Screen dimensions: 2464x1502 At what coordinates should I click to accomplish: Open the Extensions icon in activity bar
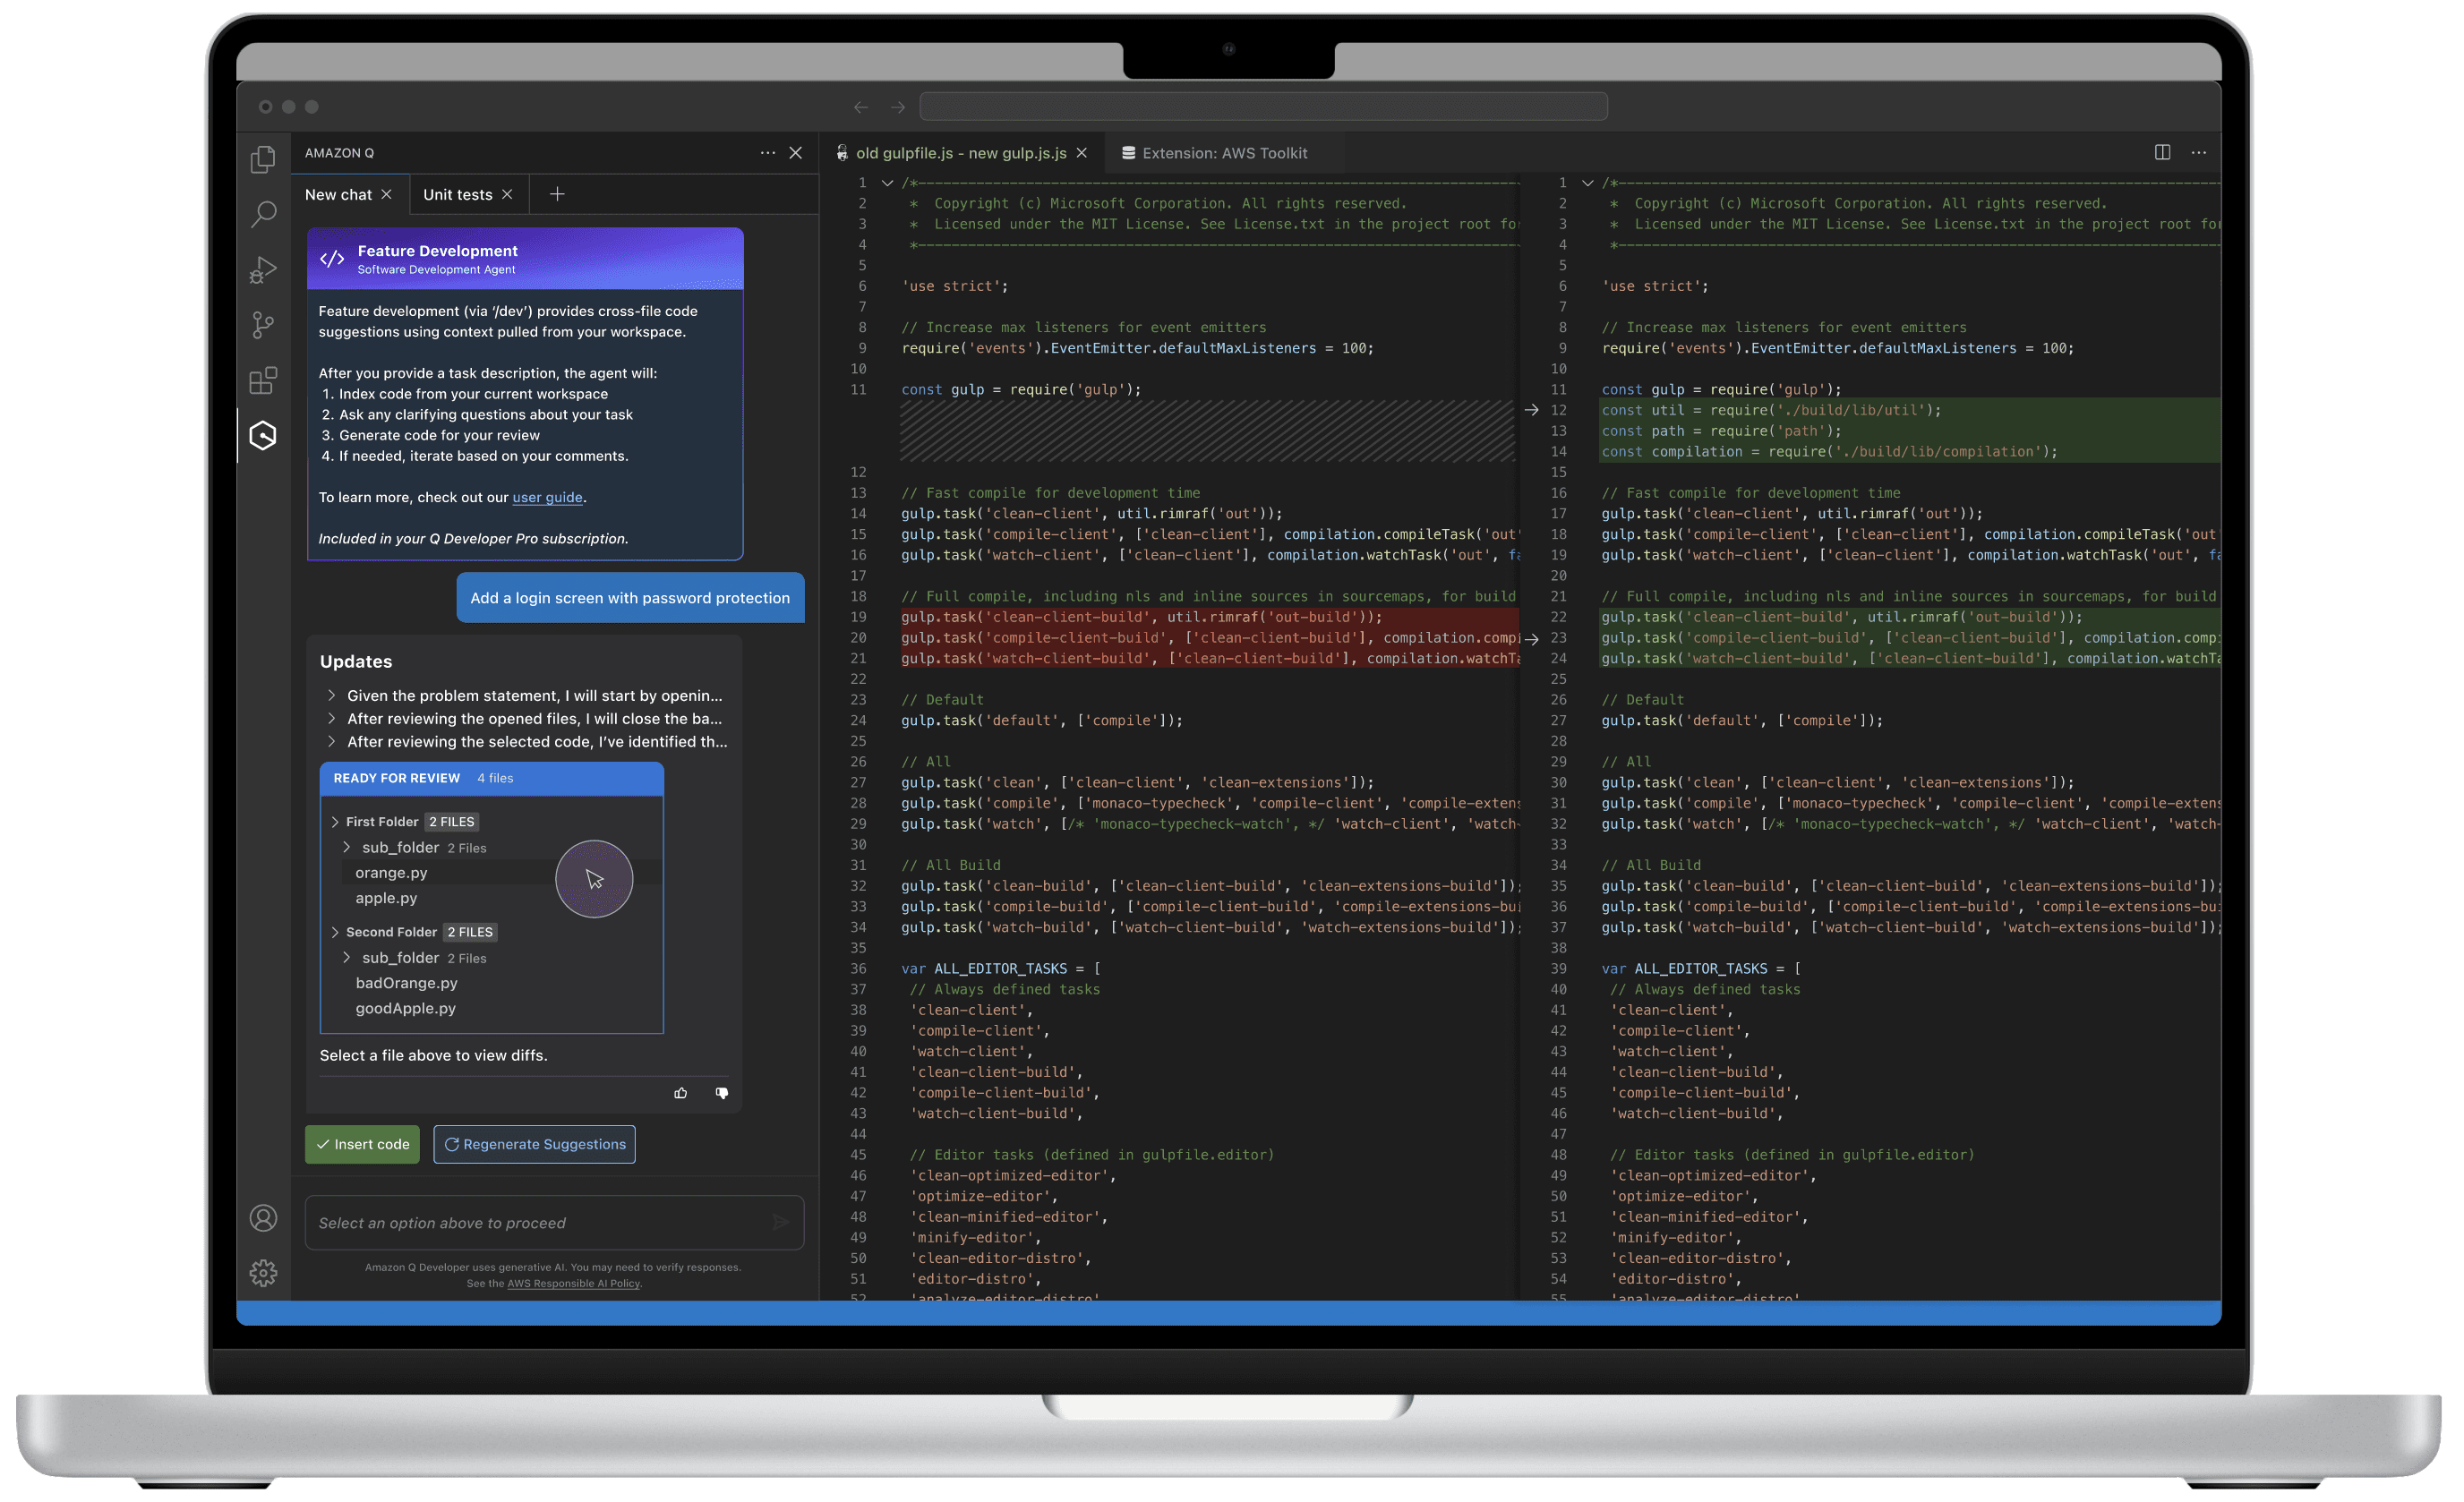(263, 380)
